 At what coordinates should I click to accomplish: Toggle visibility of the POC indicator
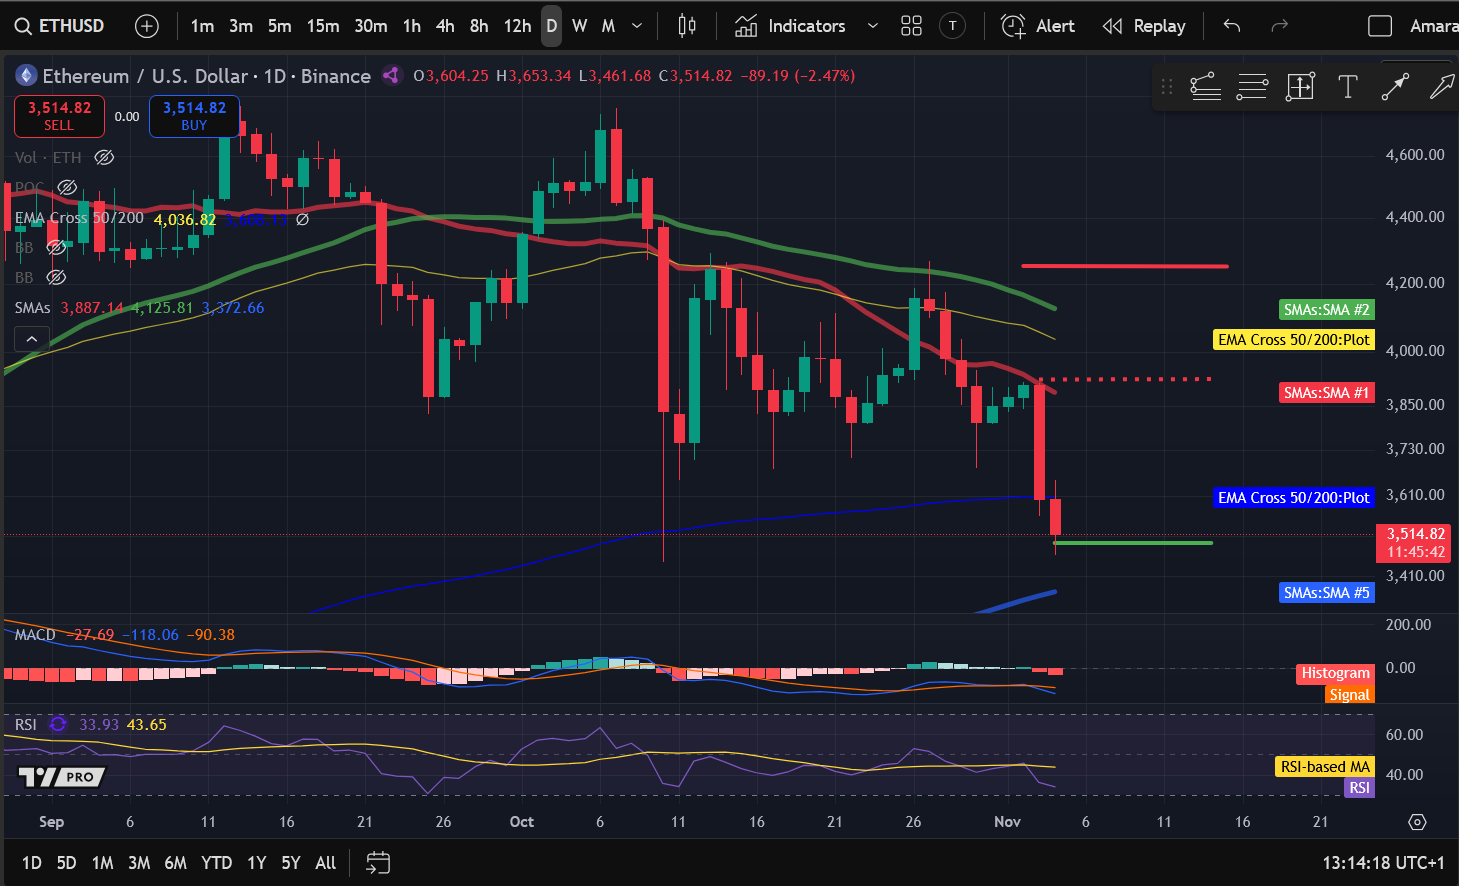point(66,187)
